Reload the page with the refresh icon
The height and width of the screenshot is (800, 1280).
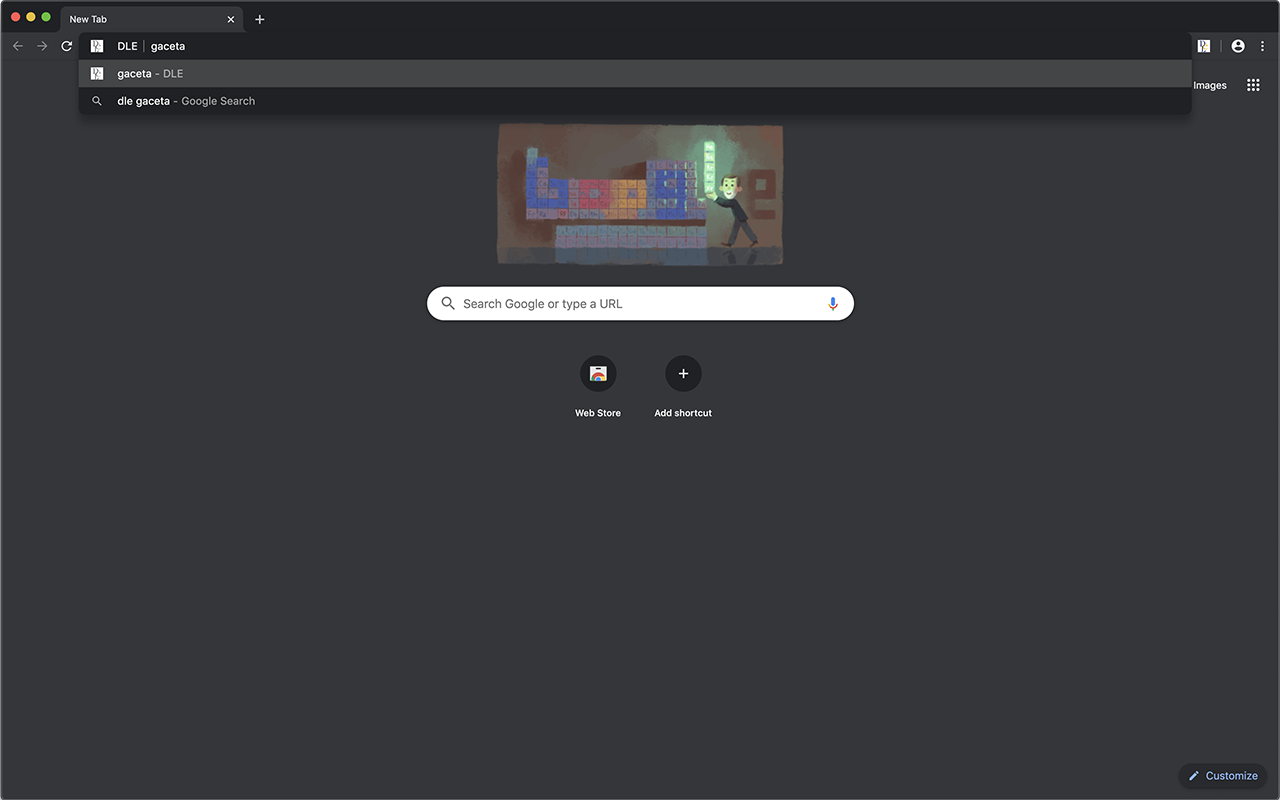point(67,46)
